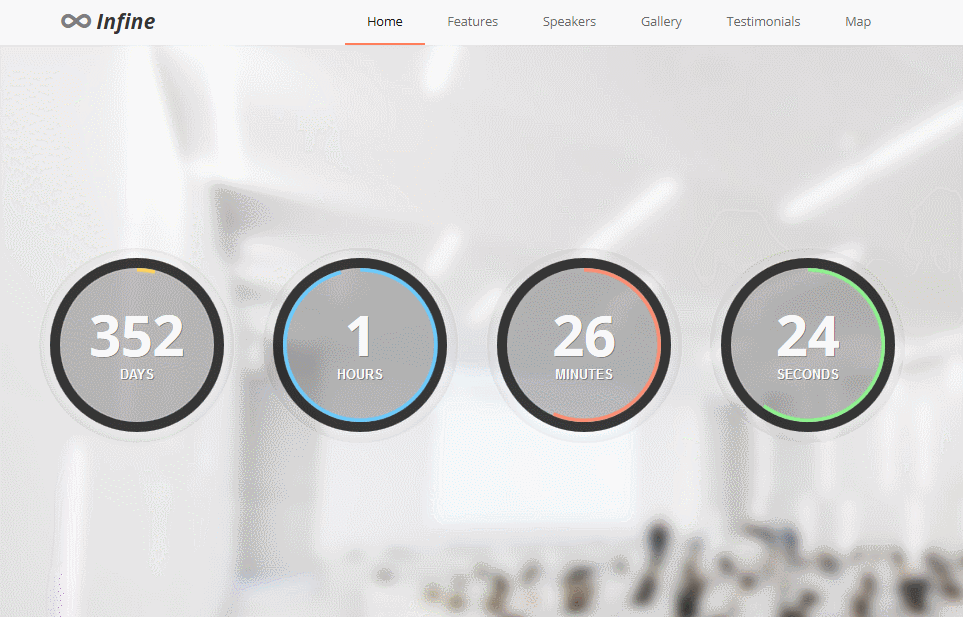Open the Gallery nav link
Viewport: 963px width, 617px height.
coord(661,21)
